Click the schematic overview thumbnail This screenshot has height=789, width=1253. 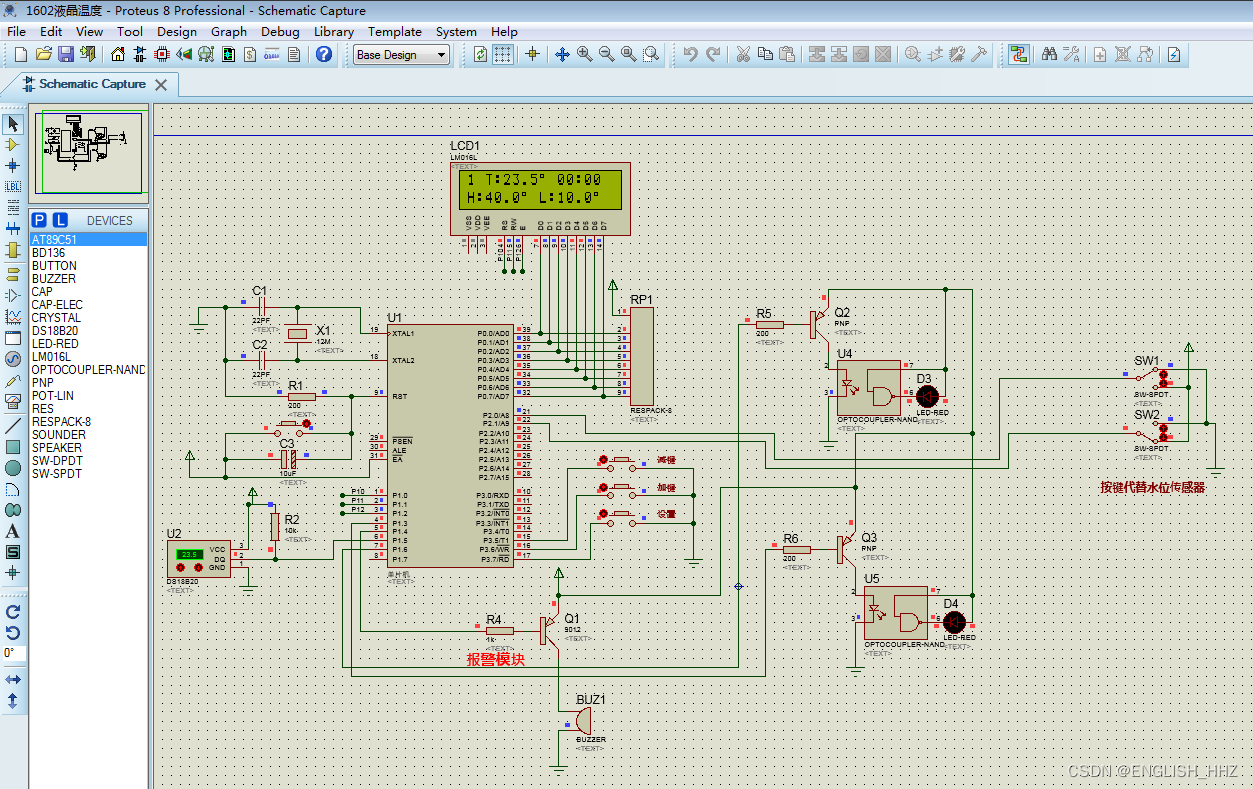89,151
